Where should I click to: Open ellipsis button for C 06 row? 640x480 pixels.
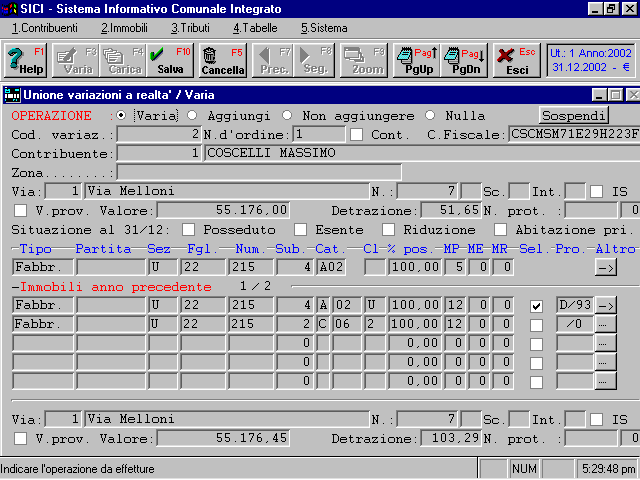[606, 324]
